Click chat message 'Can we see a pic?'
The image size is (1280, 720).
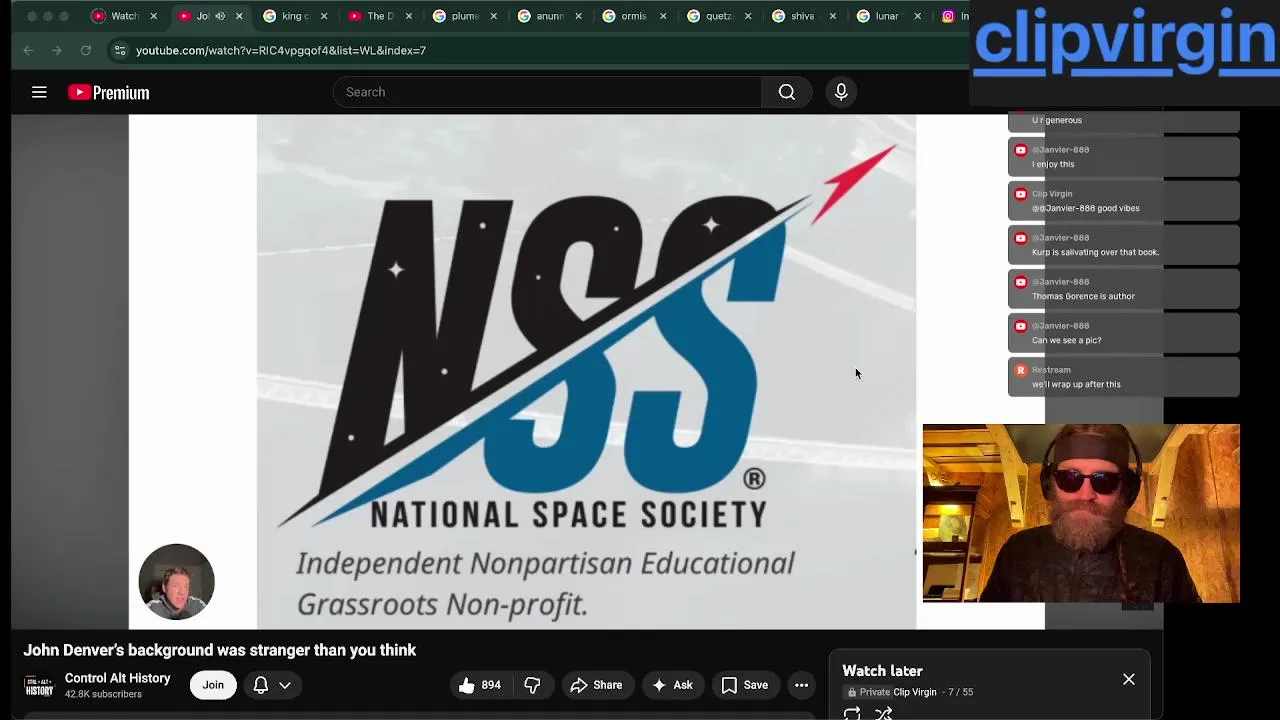tap(1066, 340)
